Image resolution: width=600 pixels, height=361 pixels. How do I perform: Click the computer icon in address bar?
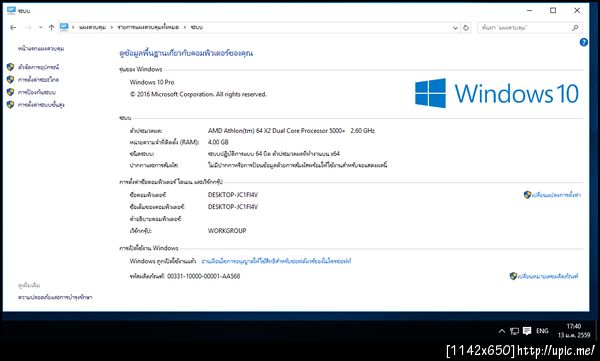tap(64, 27)
